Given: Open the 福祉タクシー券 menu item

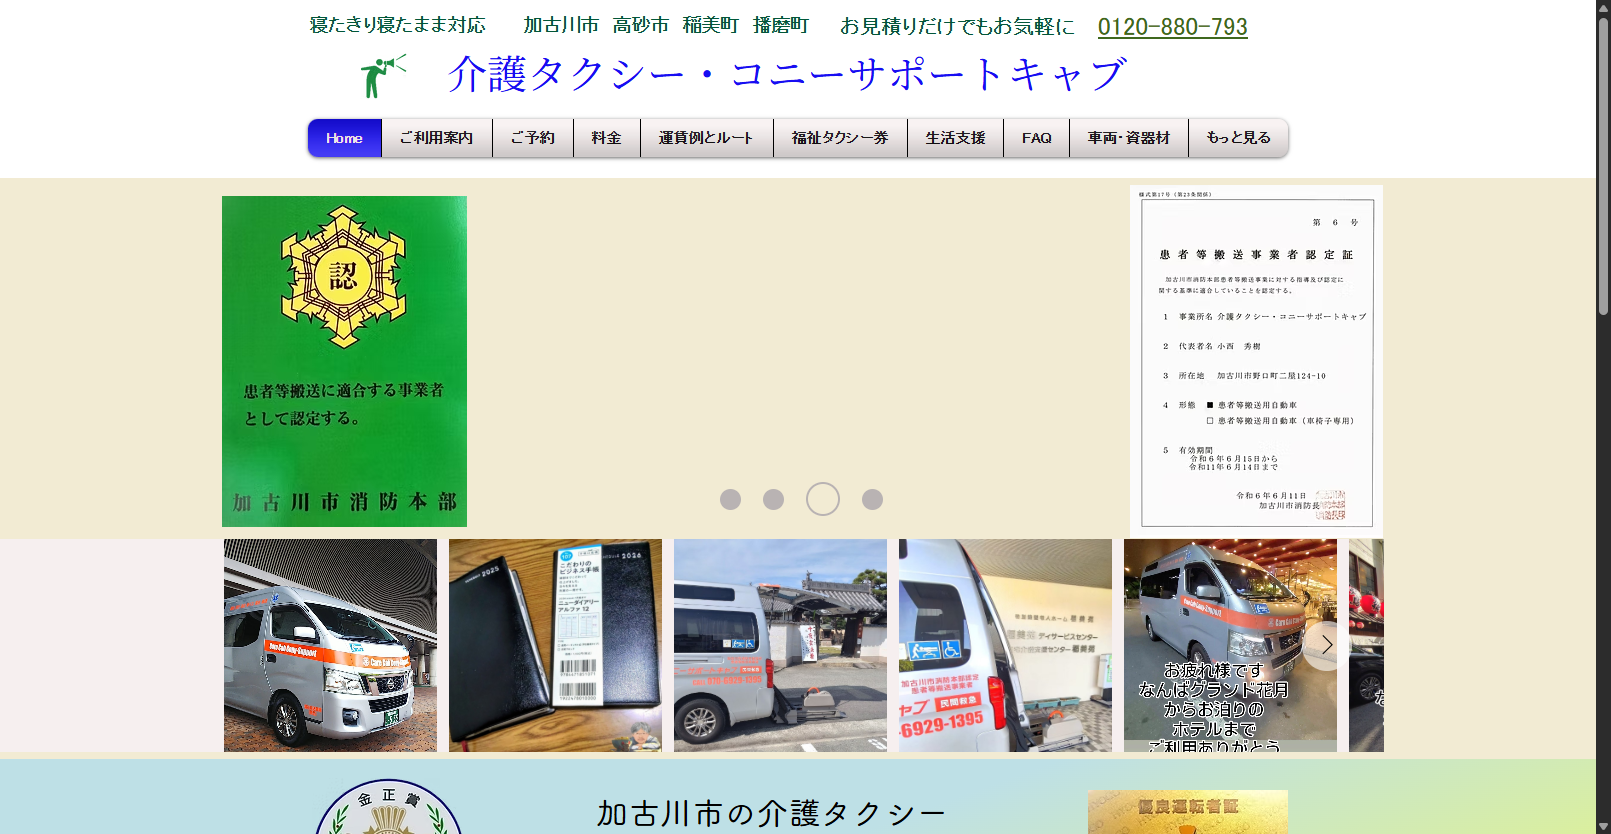Looking at the screenshot, I should coord(840,138).
